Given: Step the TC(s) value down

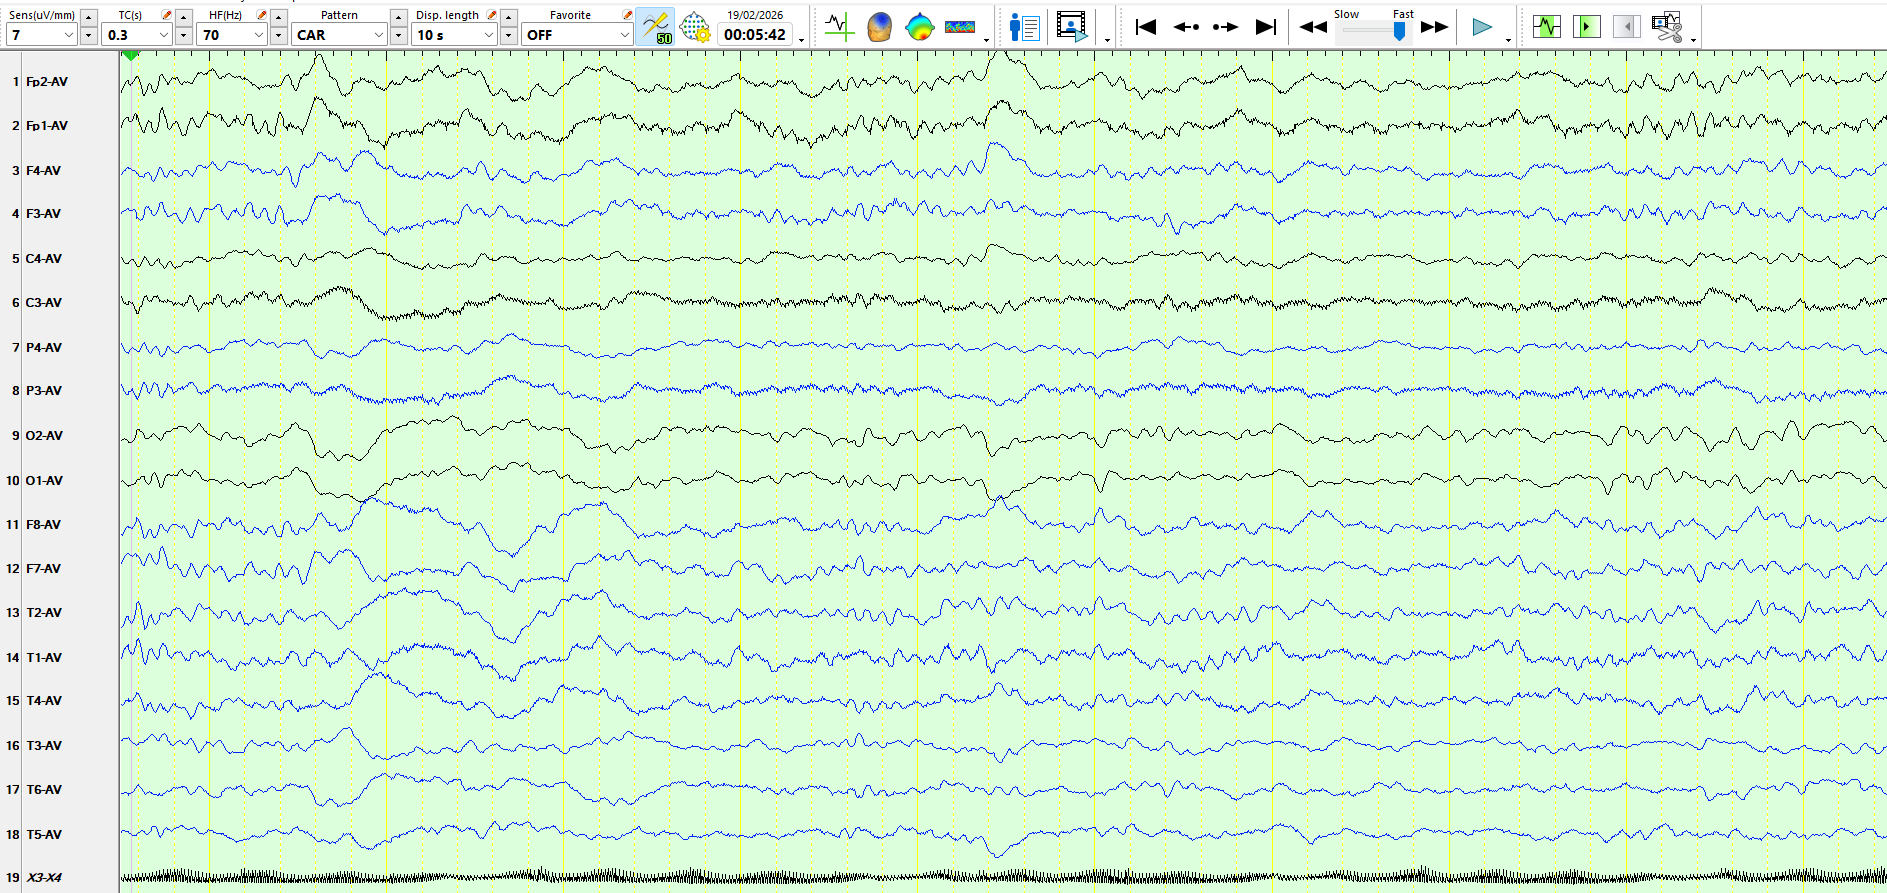Looking at the screenshot, I should click(x=184, y=36).
